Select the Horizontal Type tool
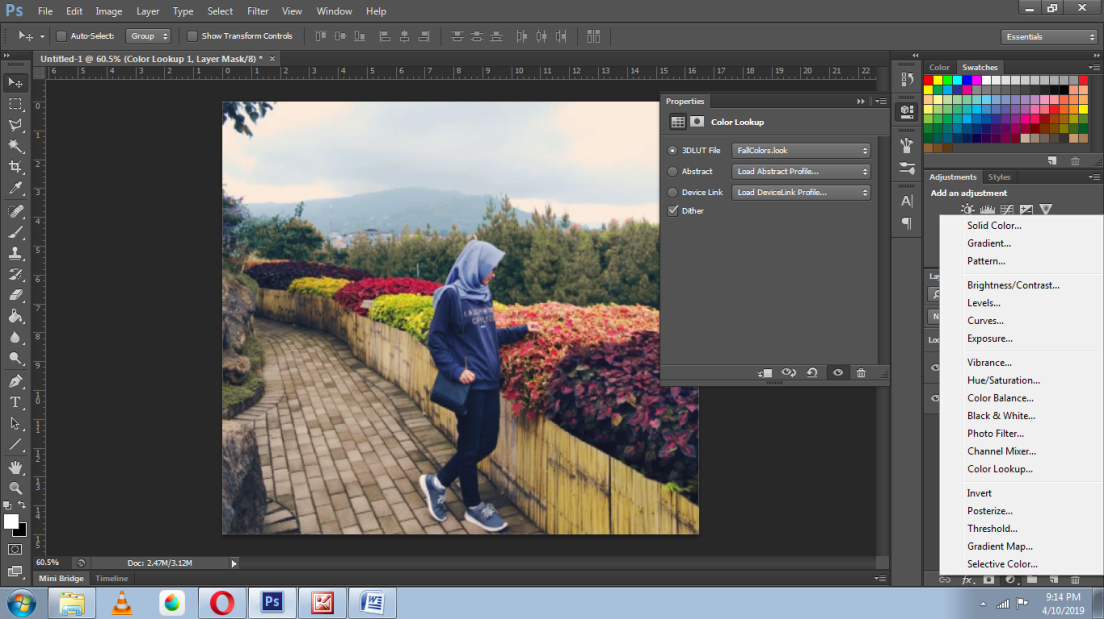 (15, 402)
